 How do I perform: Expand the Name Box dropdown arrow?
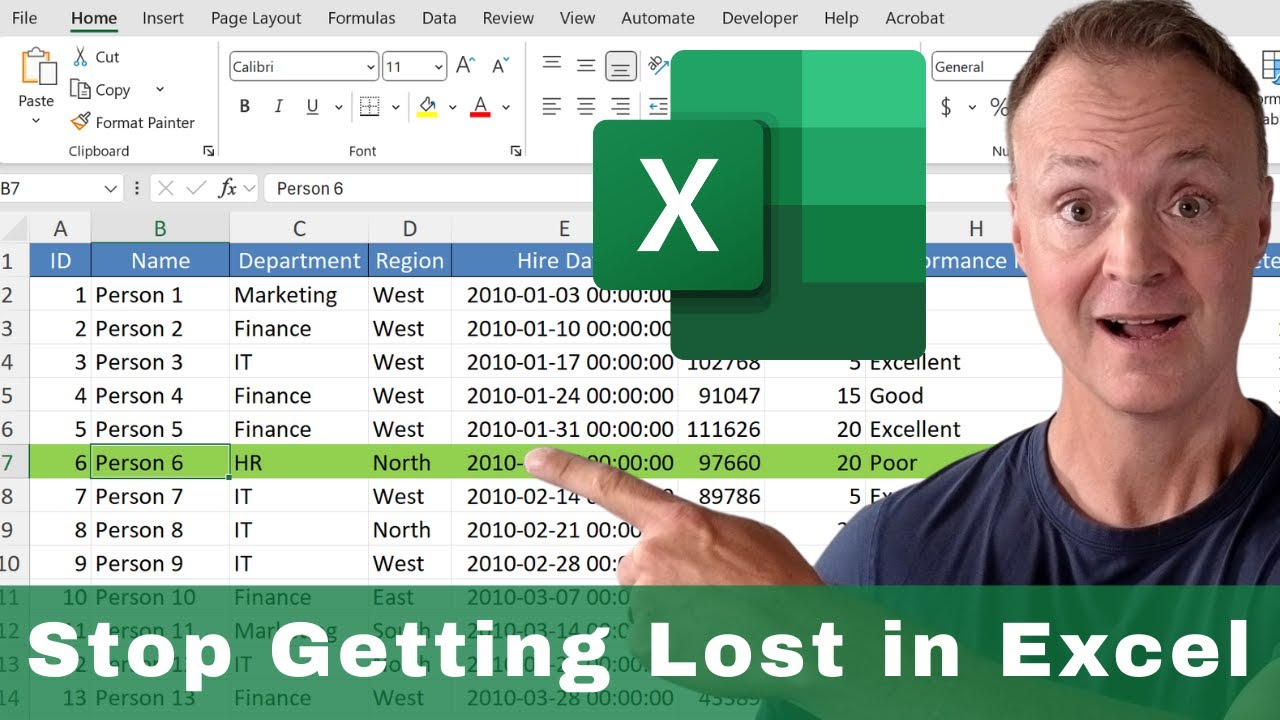coord(110,188)
